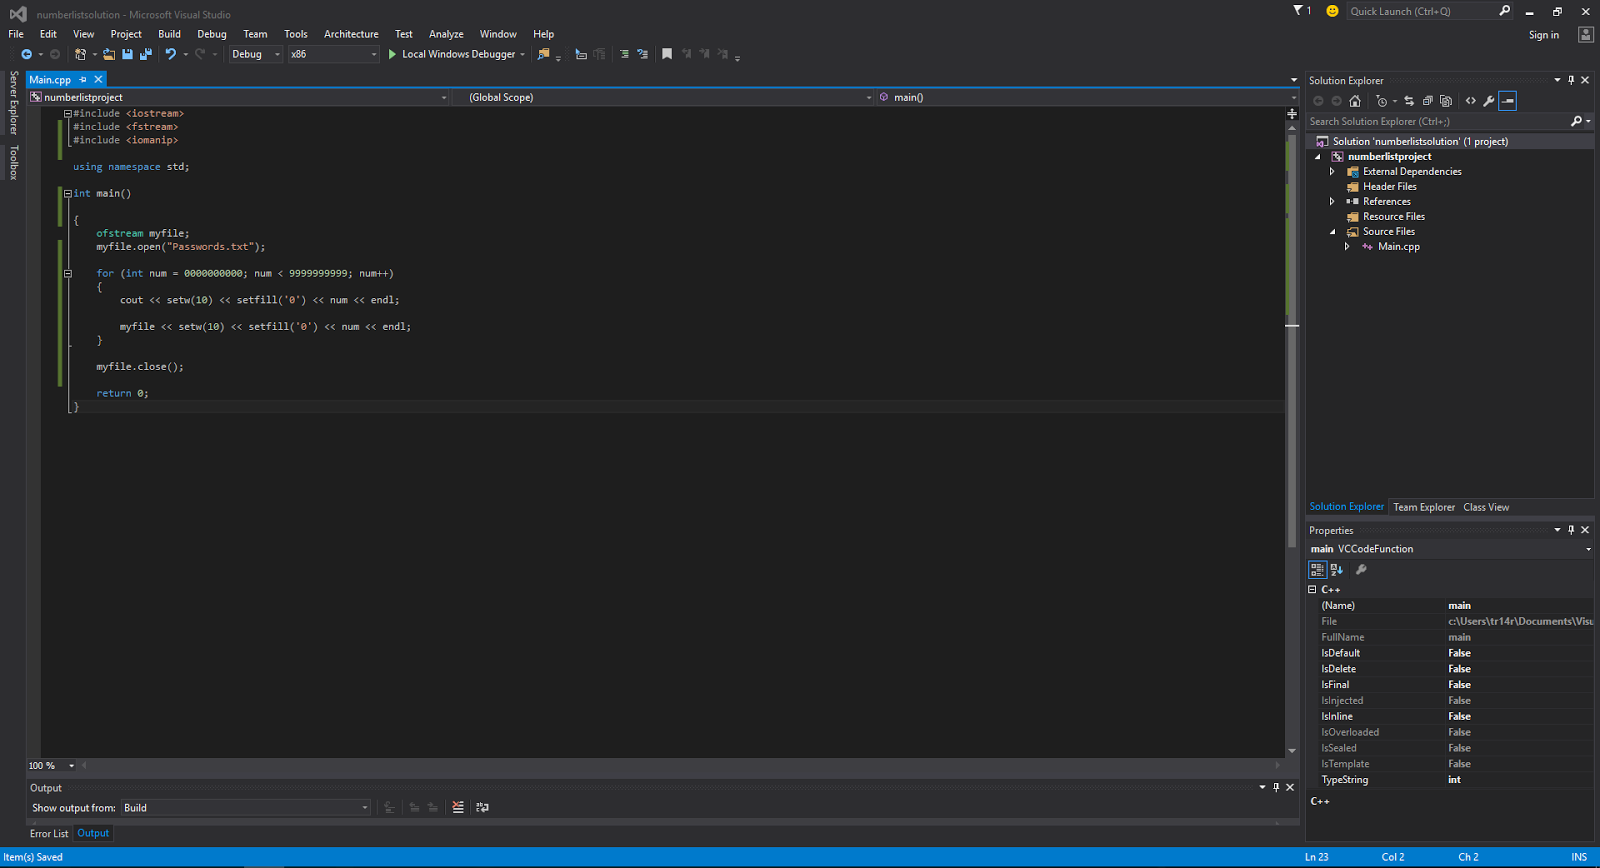Undo the last edit using toolbar arrow
This screenshot has height=868, width=1600.
[x=171, y=54]
